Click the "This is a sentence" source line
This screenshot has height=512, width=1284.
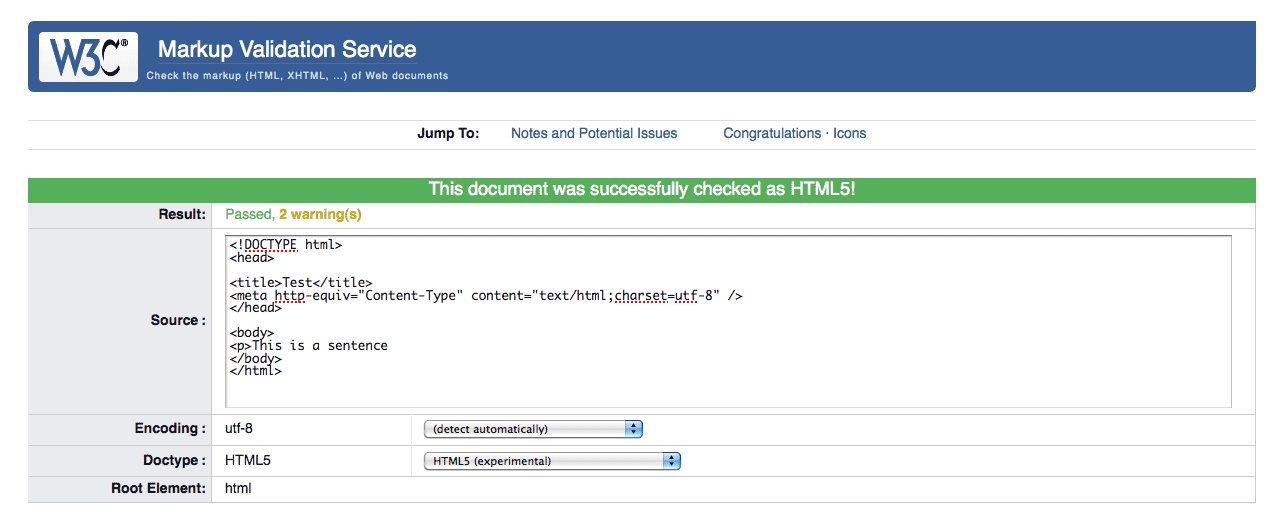click(309, 346)
